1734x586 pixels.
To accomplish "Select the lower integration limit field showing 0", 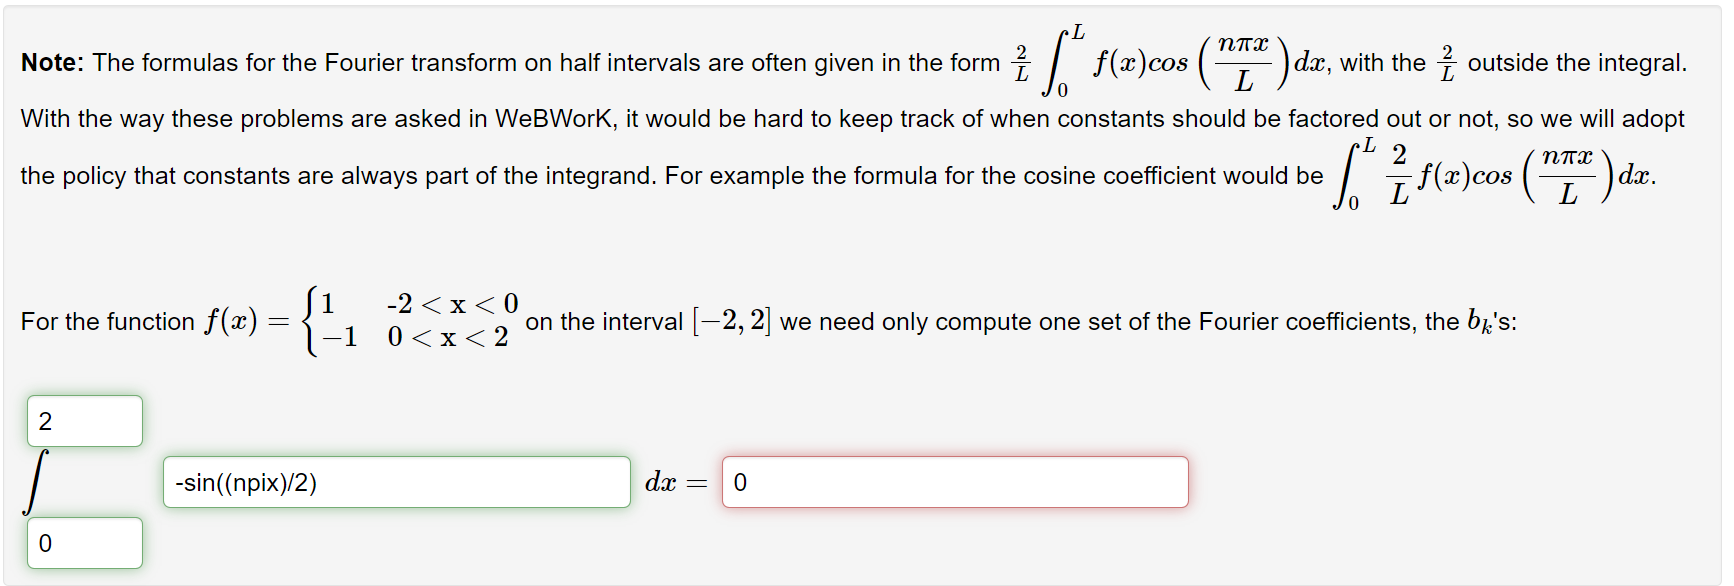I will coord(84,543).
